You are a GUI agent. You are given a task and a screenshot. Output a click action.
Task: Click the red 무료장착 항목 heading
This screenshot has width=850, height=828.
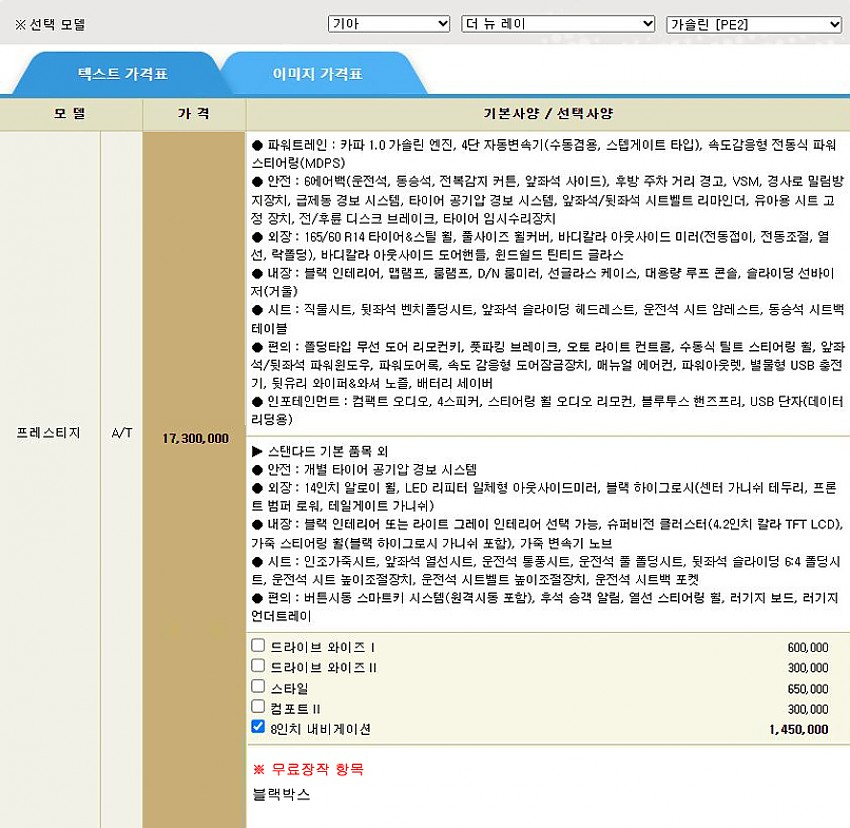coord(308,769)
